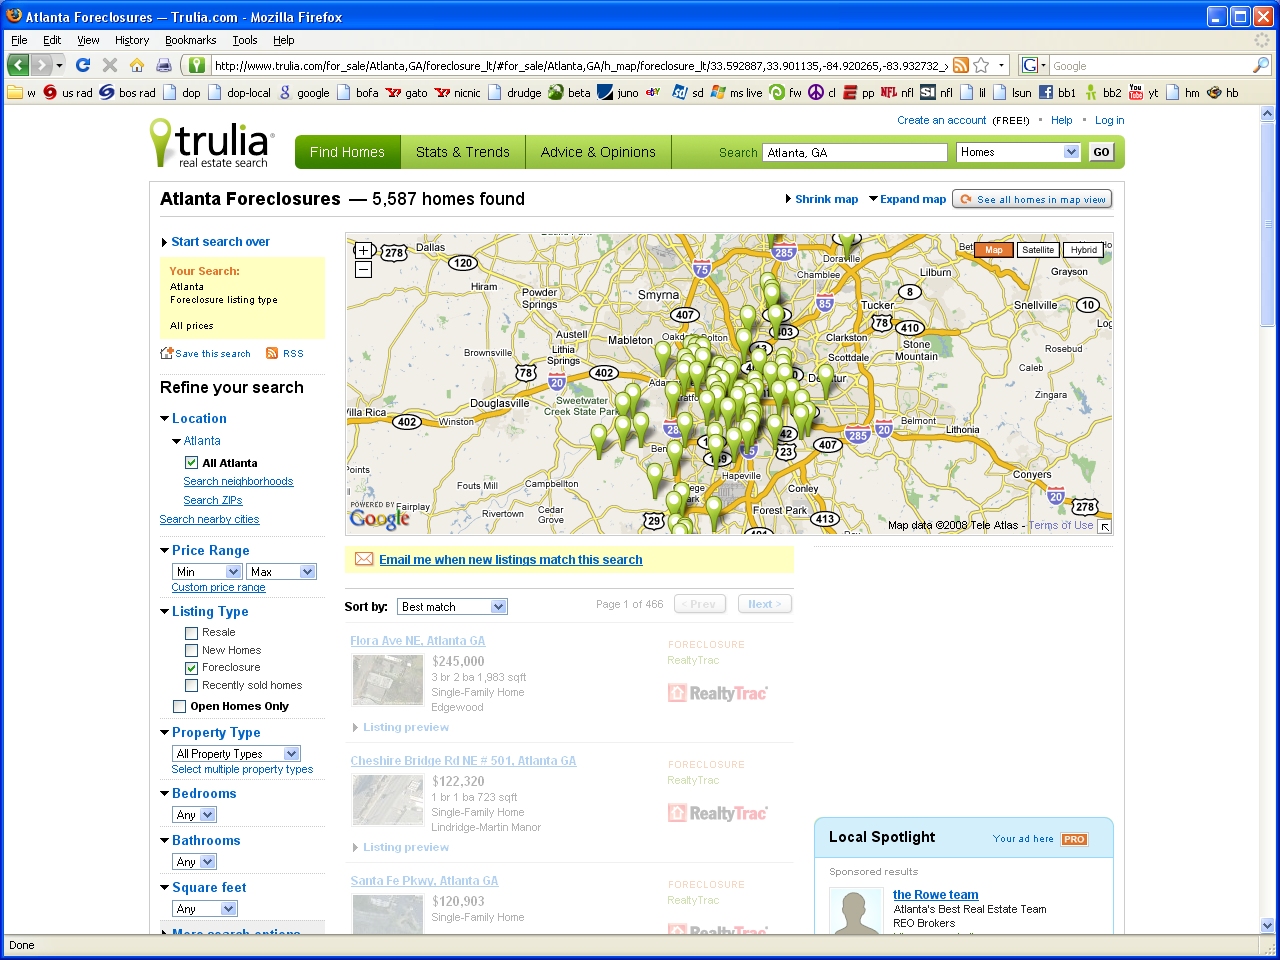The image size is (1280, 960).
Task: Open the Sort by Best match dropdown
Action: coord(453,607)
